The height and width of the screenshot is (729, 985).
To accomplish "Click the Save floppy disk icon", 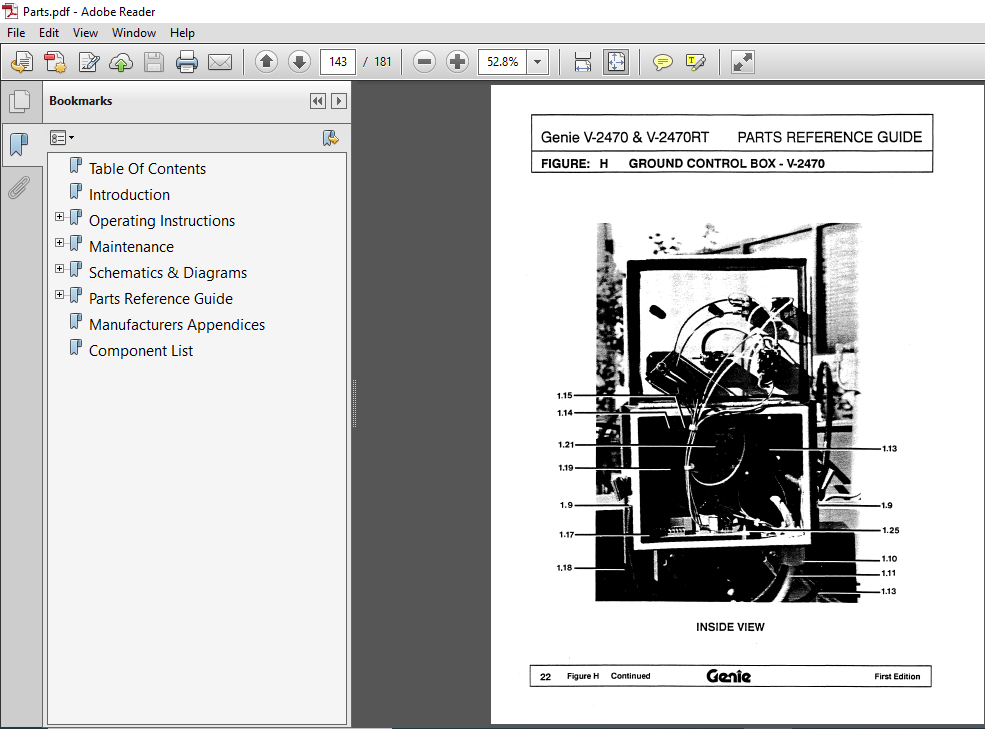I will [154, 62].
